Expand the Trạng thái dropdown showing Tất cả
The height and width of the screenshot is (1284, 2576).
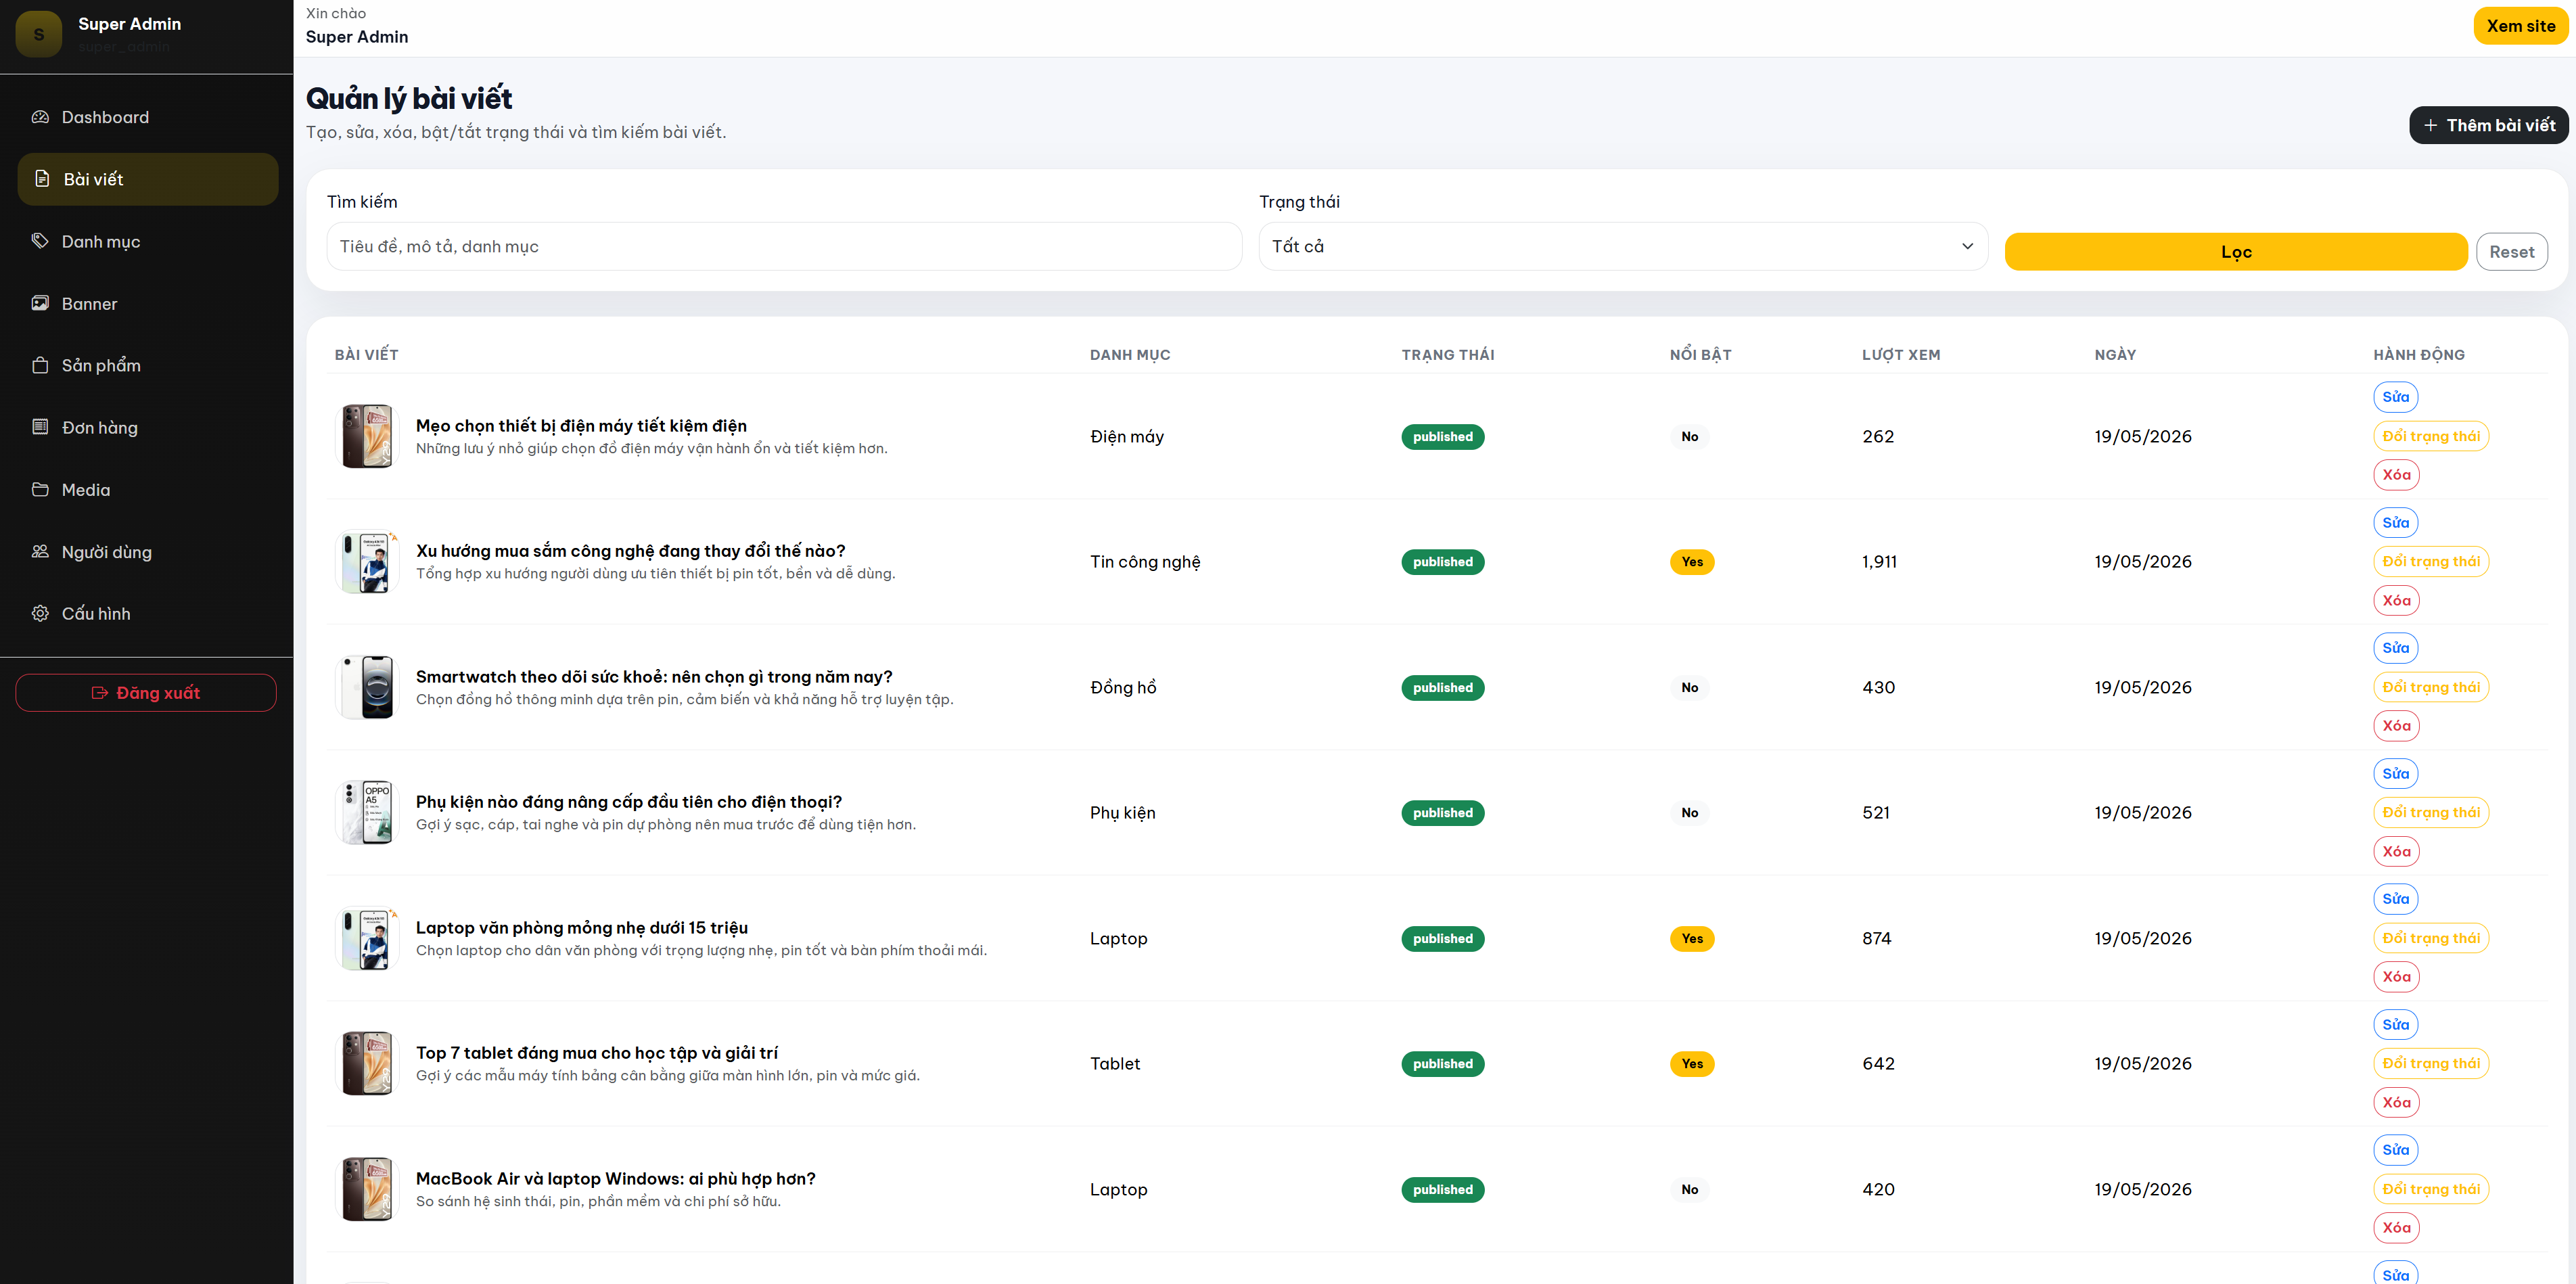[x=1623, y=246]
